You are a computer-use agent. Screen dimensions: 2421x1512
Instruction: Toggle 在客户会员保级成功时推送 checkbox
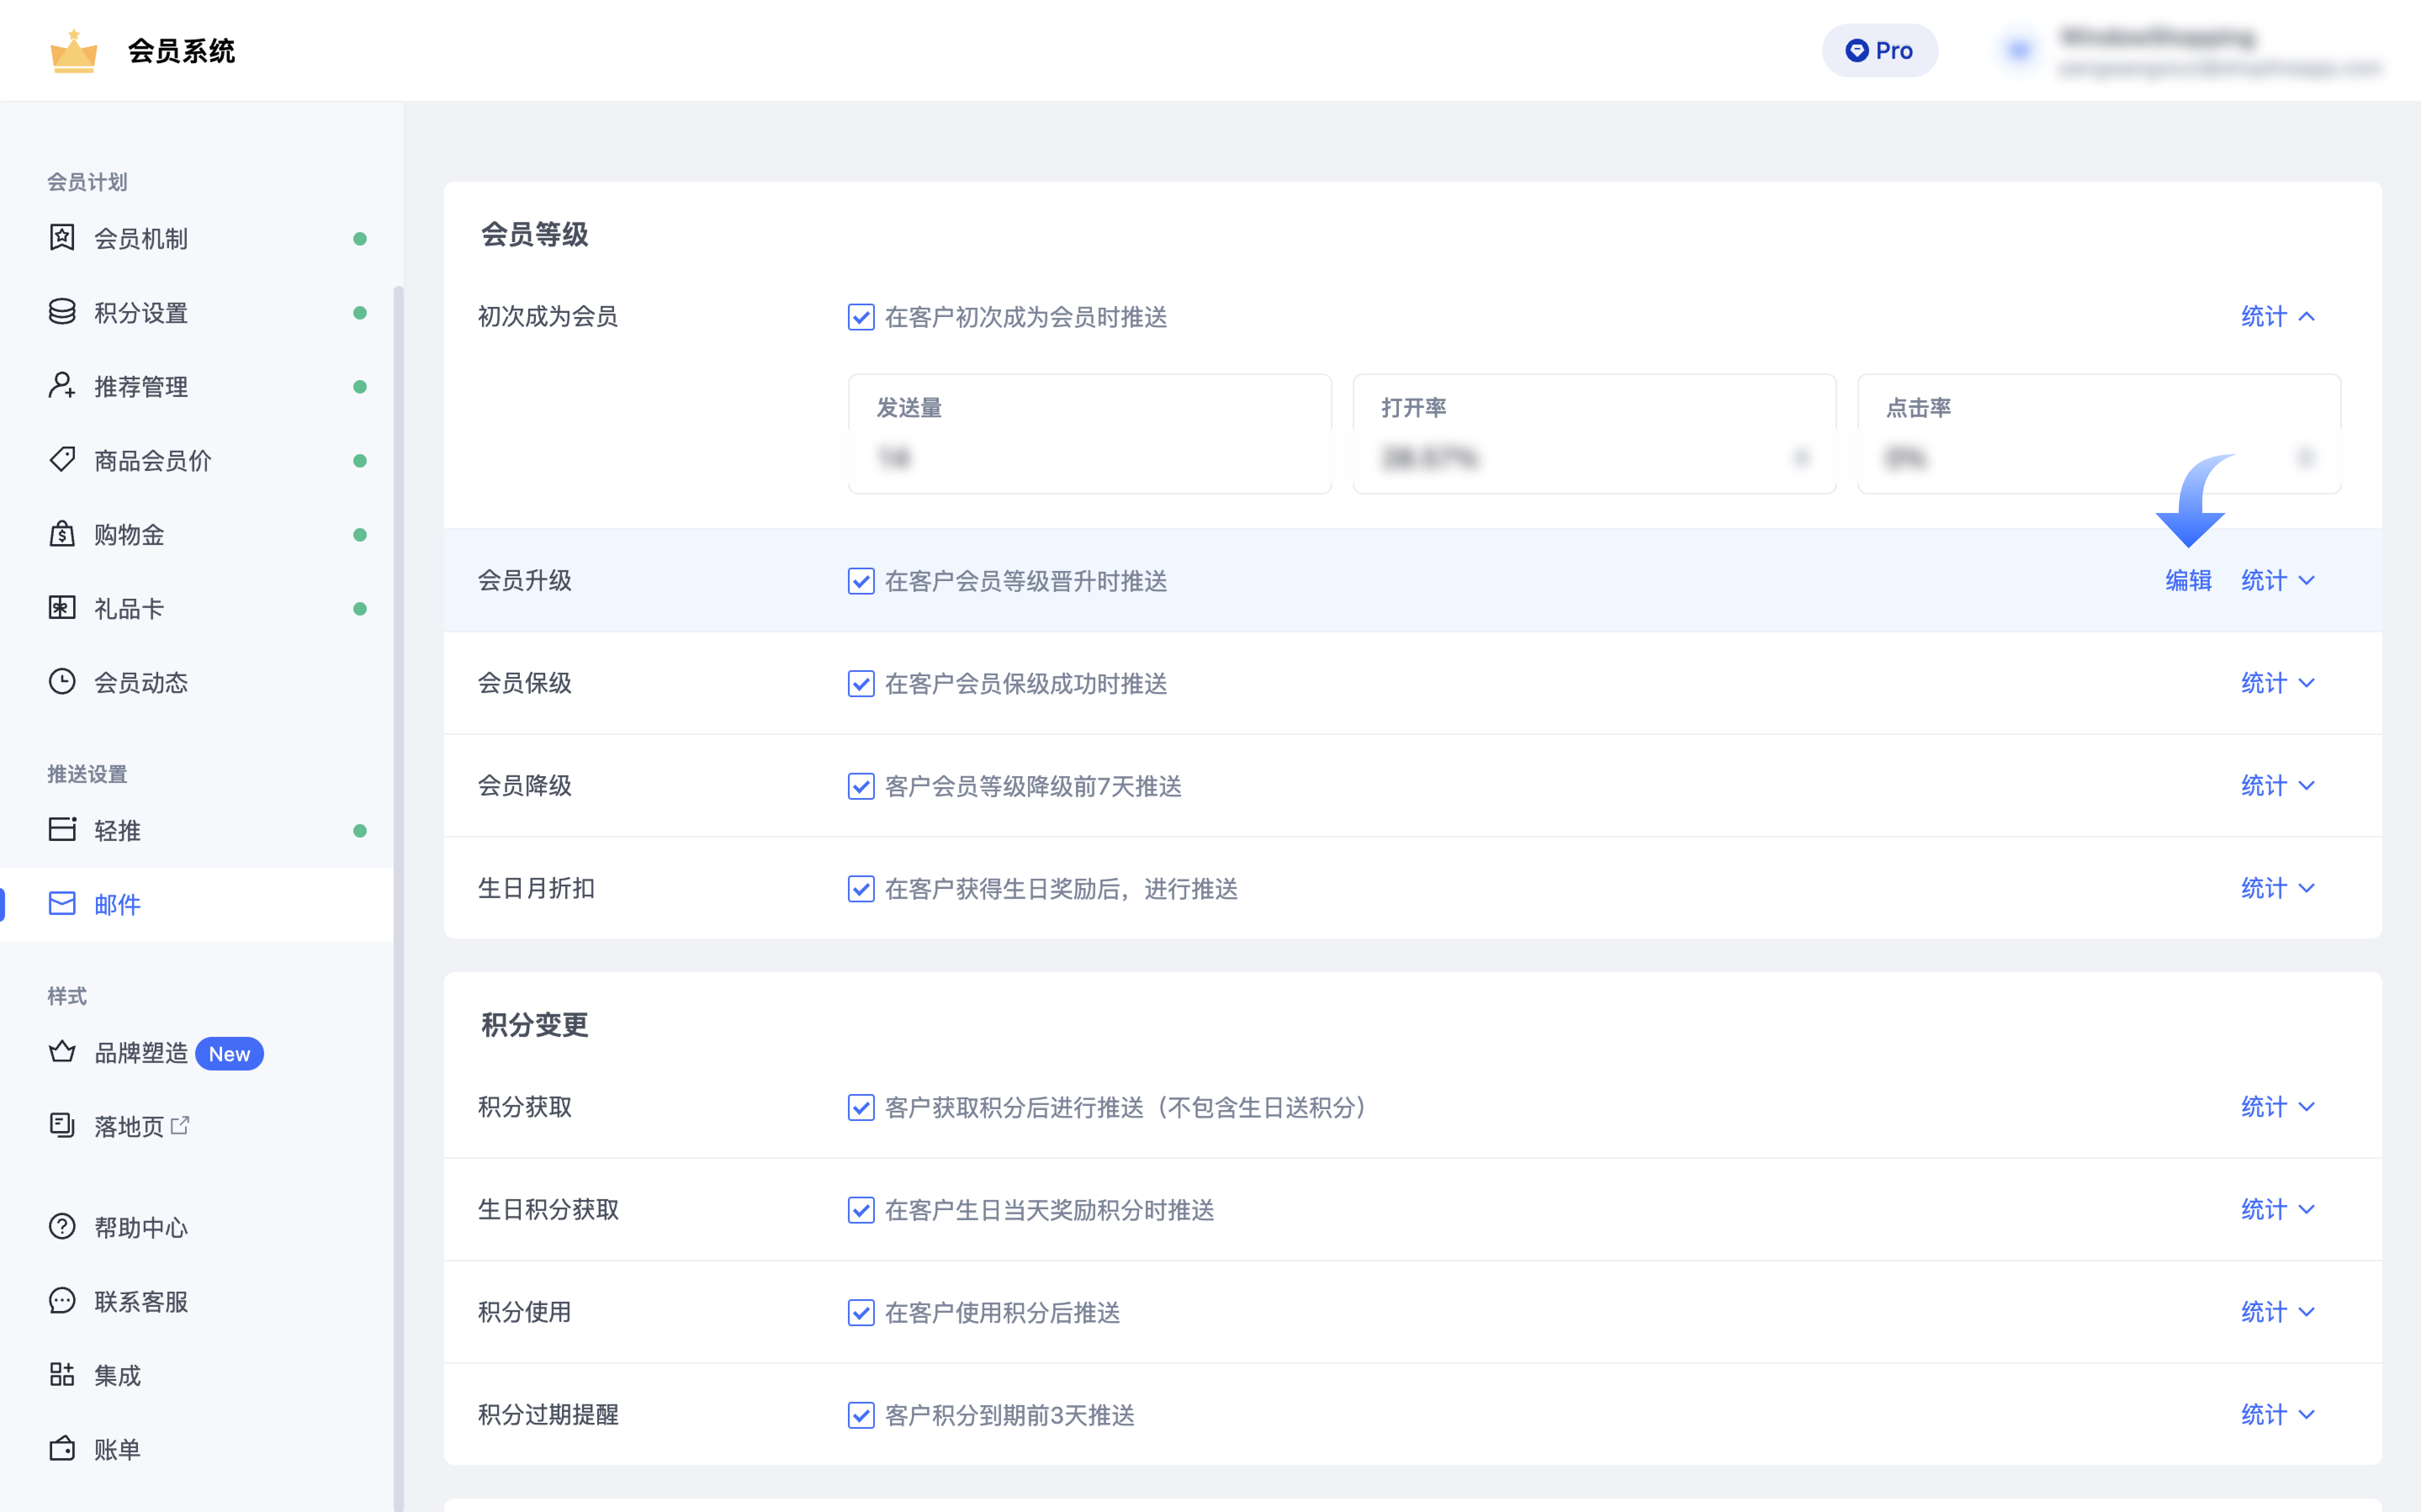pyautogui.click(x=861, y=684)
